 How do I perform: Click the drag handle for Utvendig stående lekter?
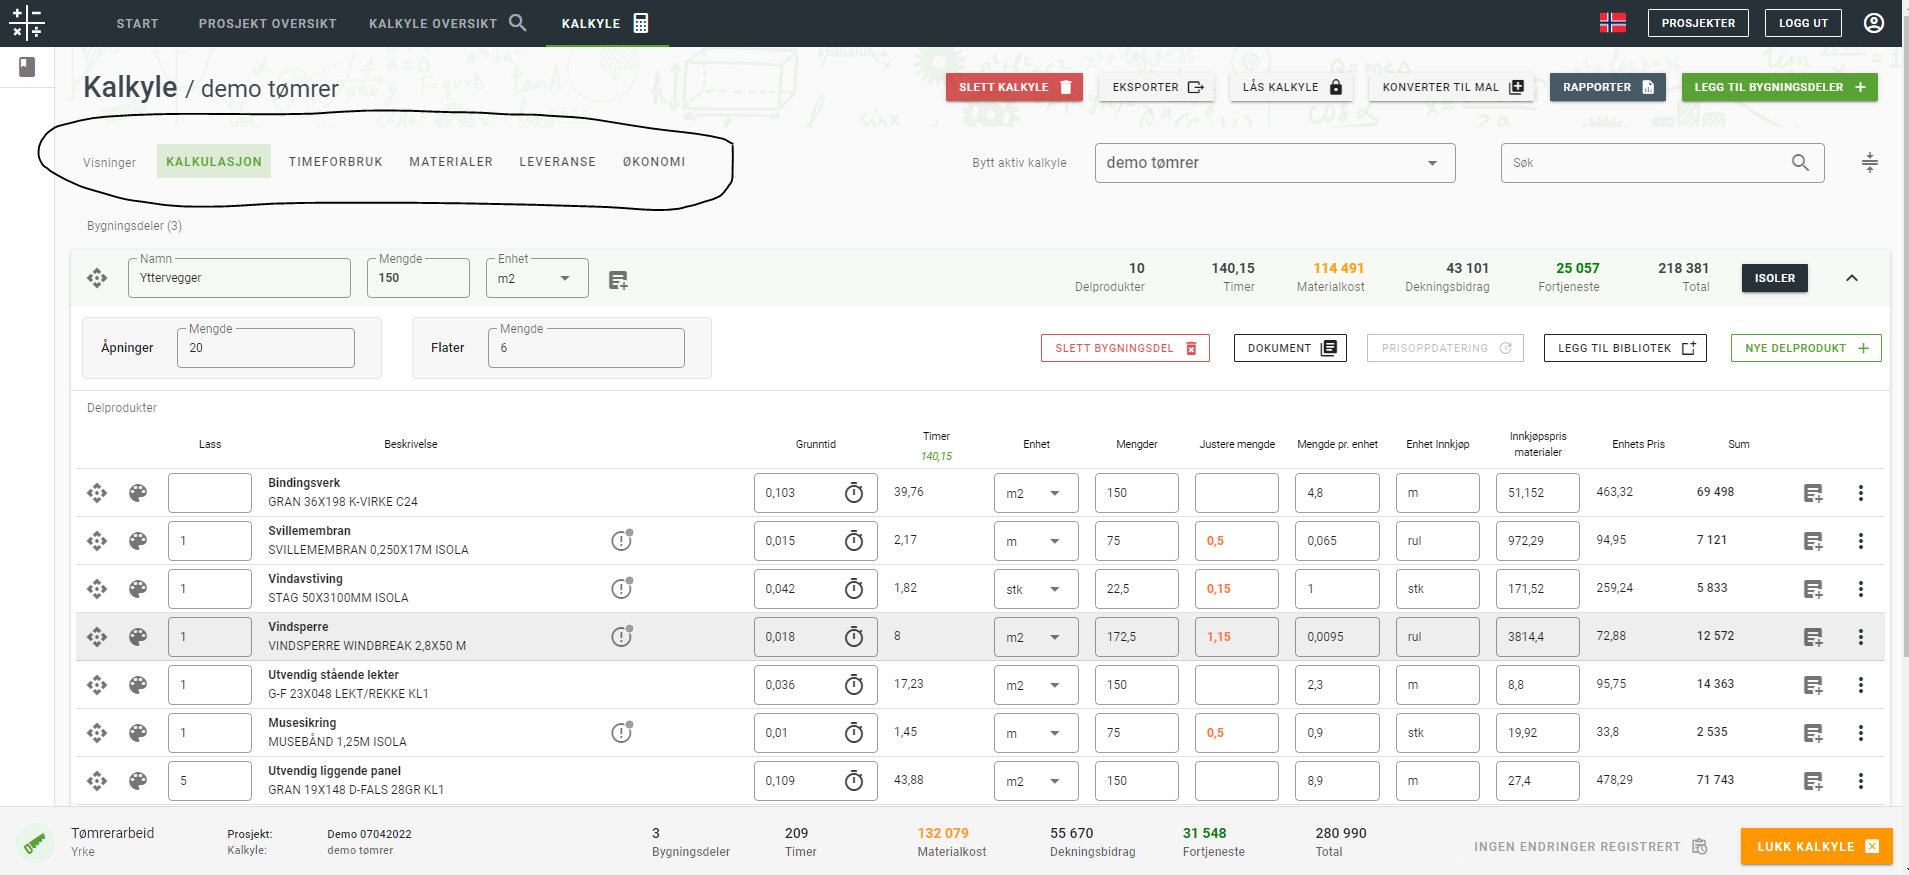97,685
